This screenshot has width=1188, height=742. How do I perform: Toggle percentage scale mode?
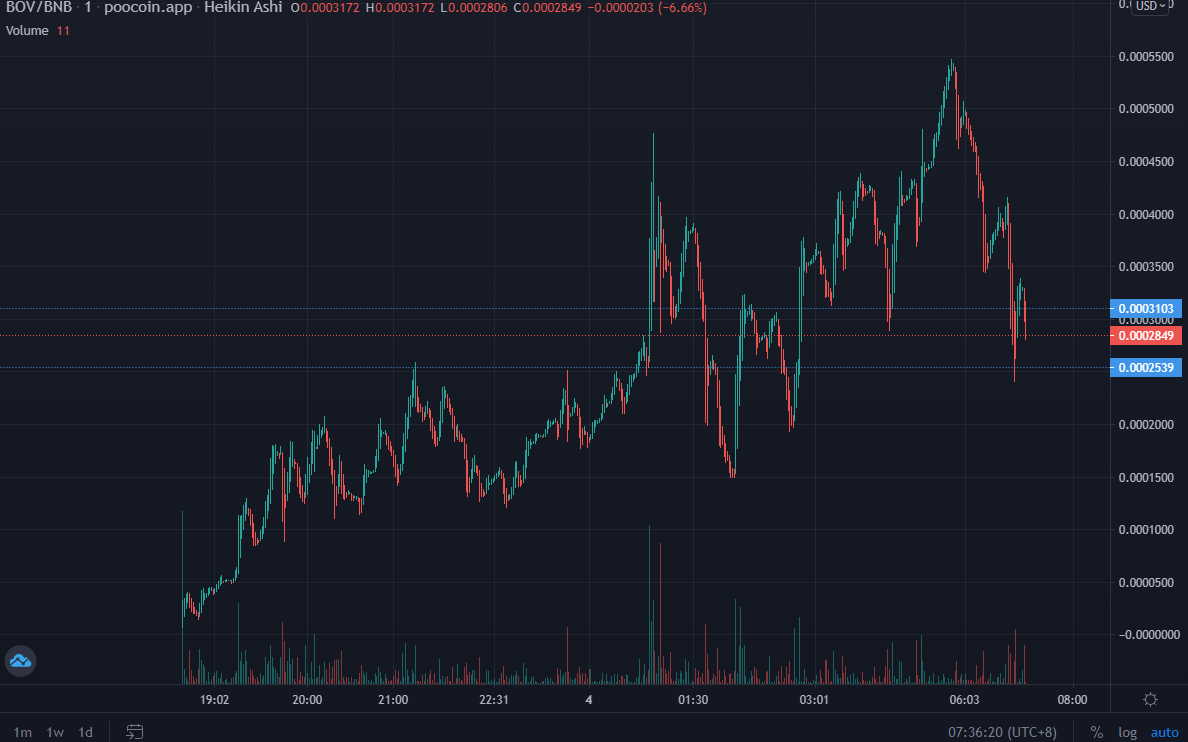(1096, 732)
